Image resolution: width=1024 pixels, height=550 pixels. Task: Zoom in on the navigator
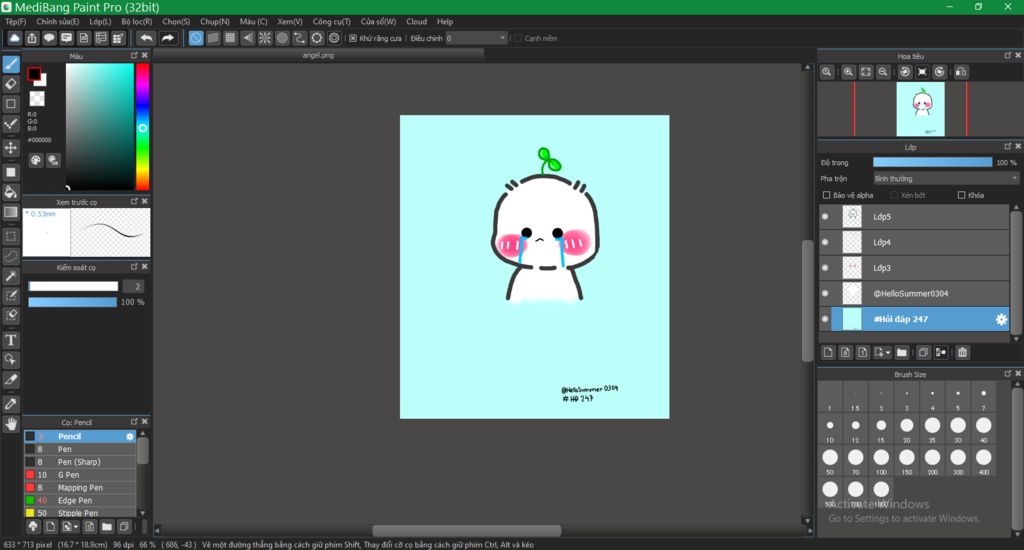pos(848,72)
